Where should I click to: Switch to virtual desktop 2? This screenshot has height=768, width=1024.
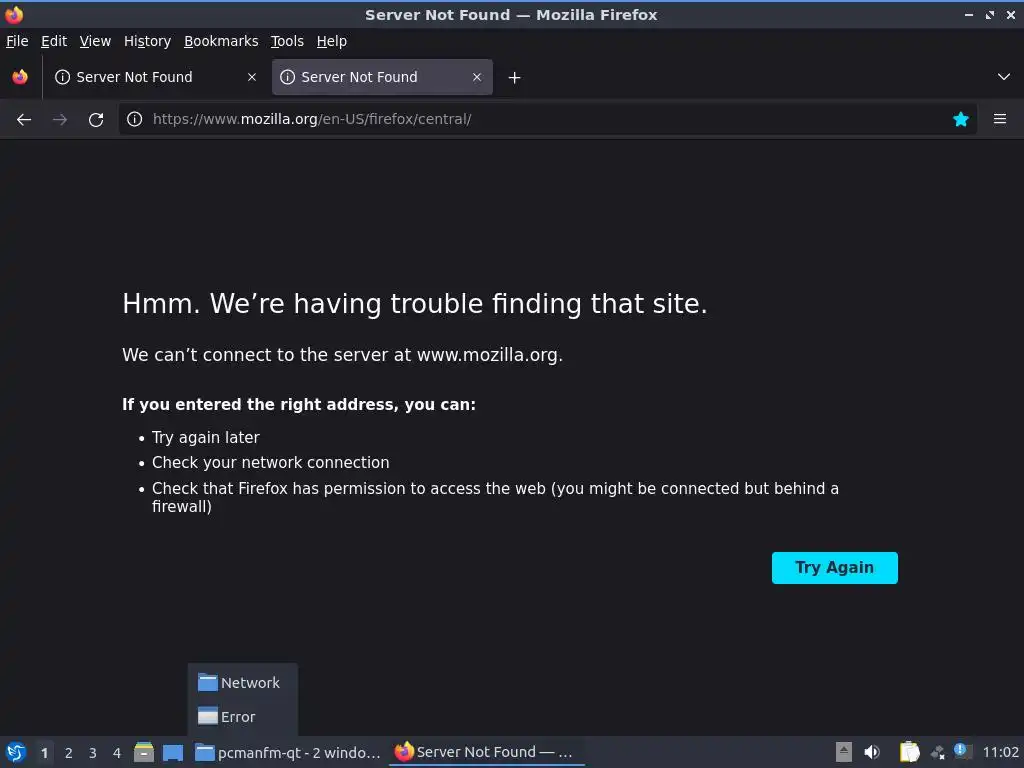[x=69, y=753]
